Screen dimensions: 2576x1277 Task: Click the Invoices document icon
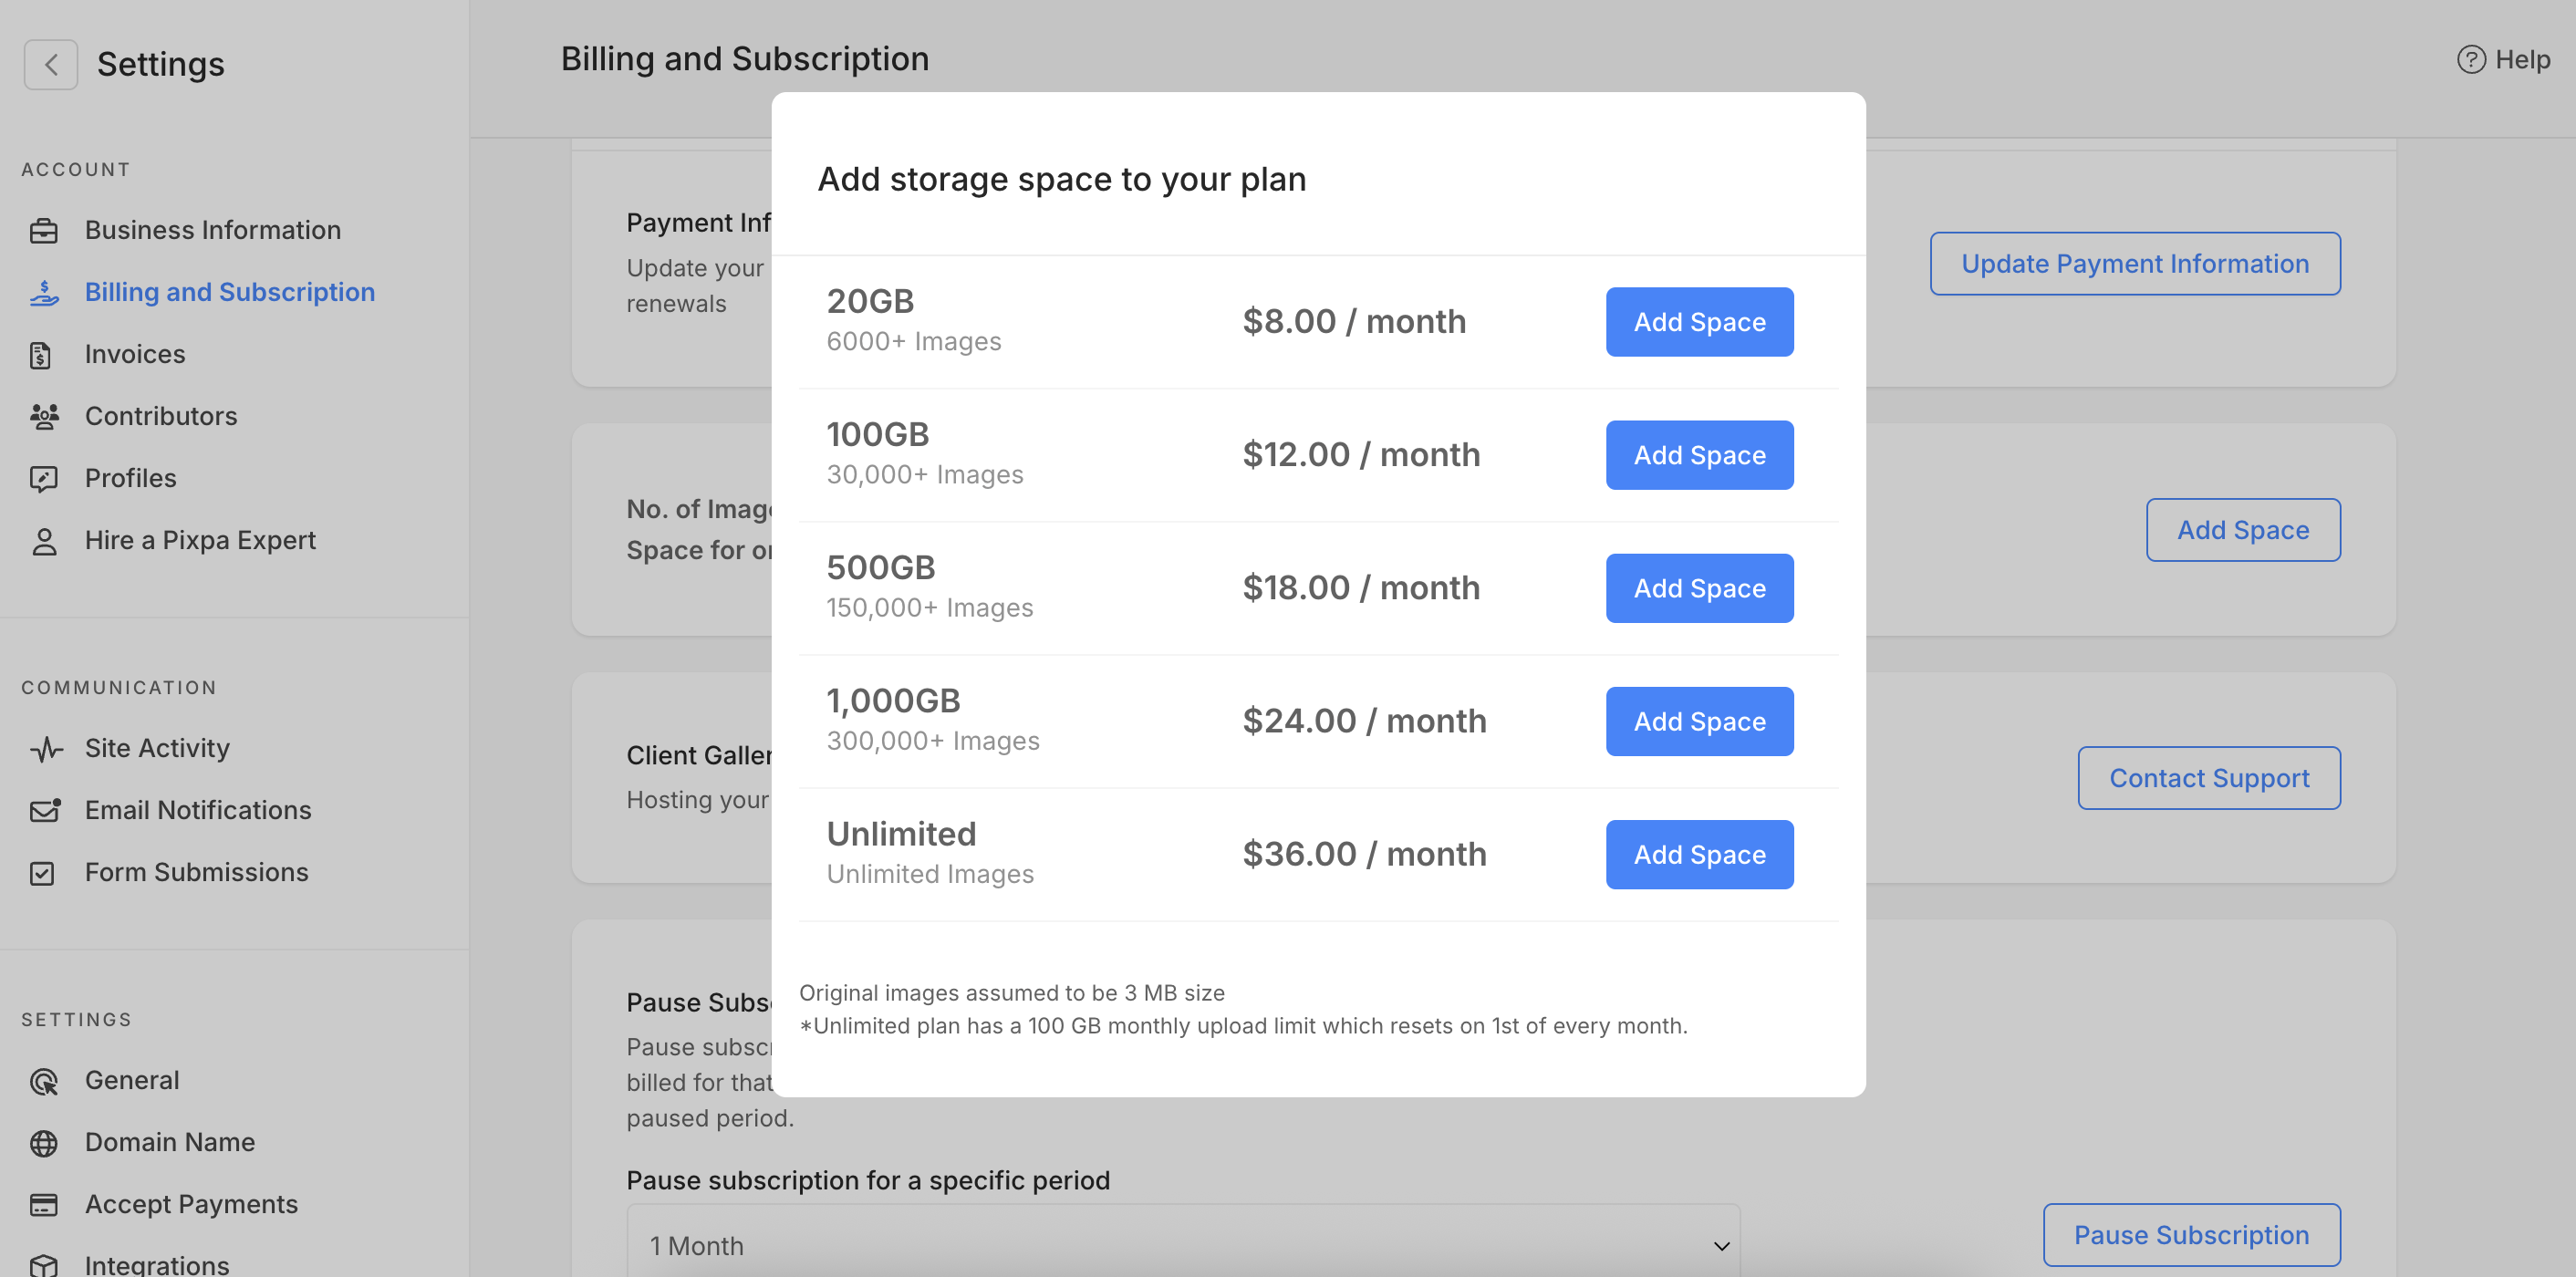tap(41, 355)
